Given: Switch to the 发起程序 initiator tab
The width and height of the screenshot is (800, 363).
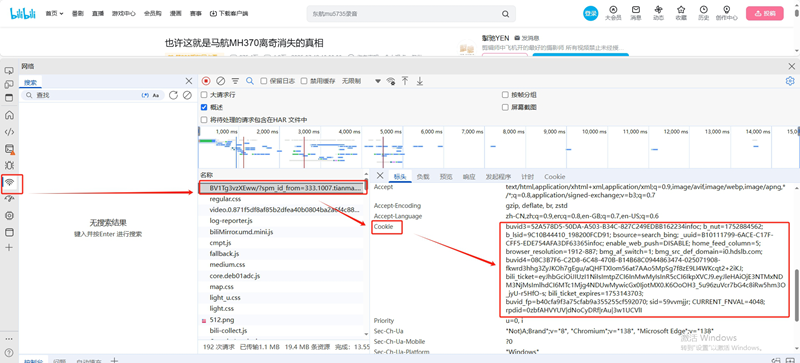Looking at the screenshot, I should [x=498, y=177].
